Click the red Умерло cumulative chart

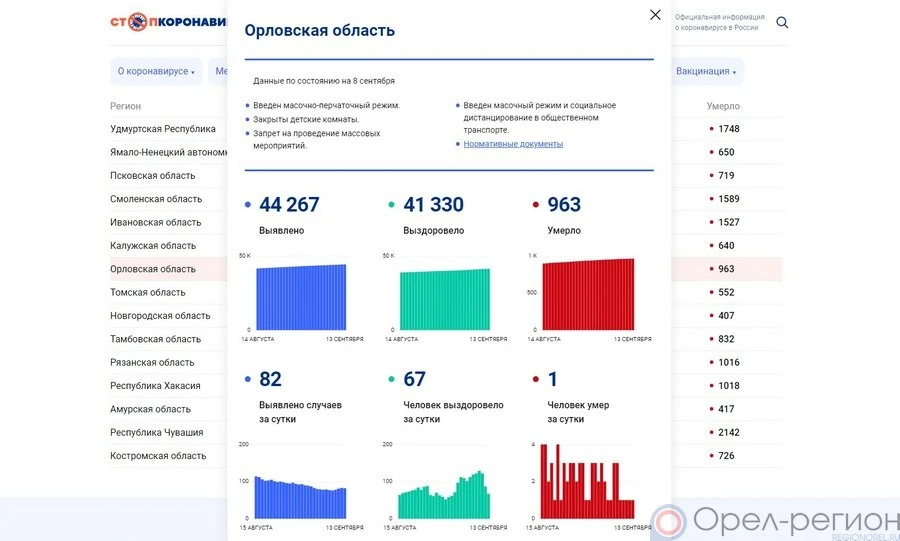click(x=589, y=295)
